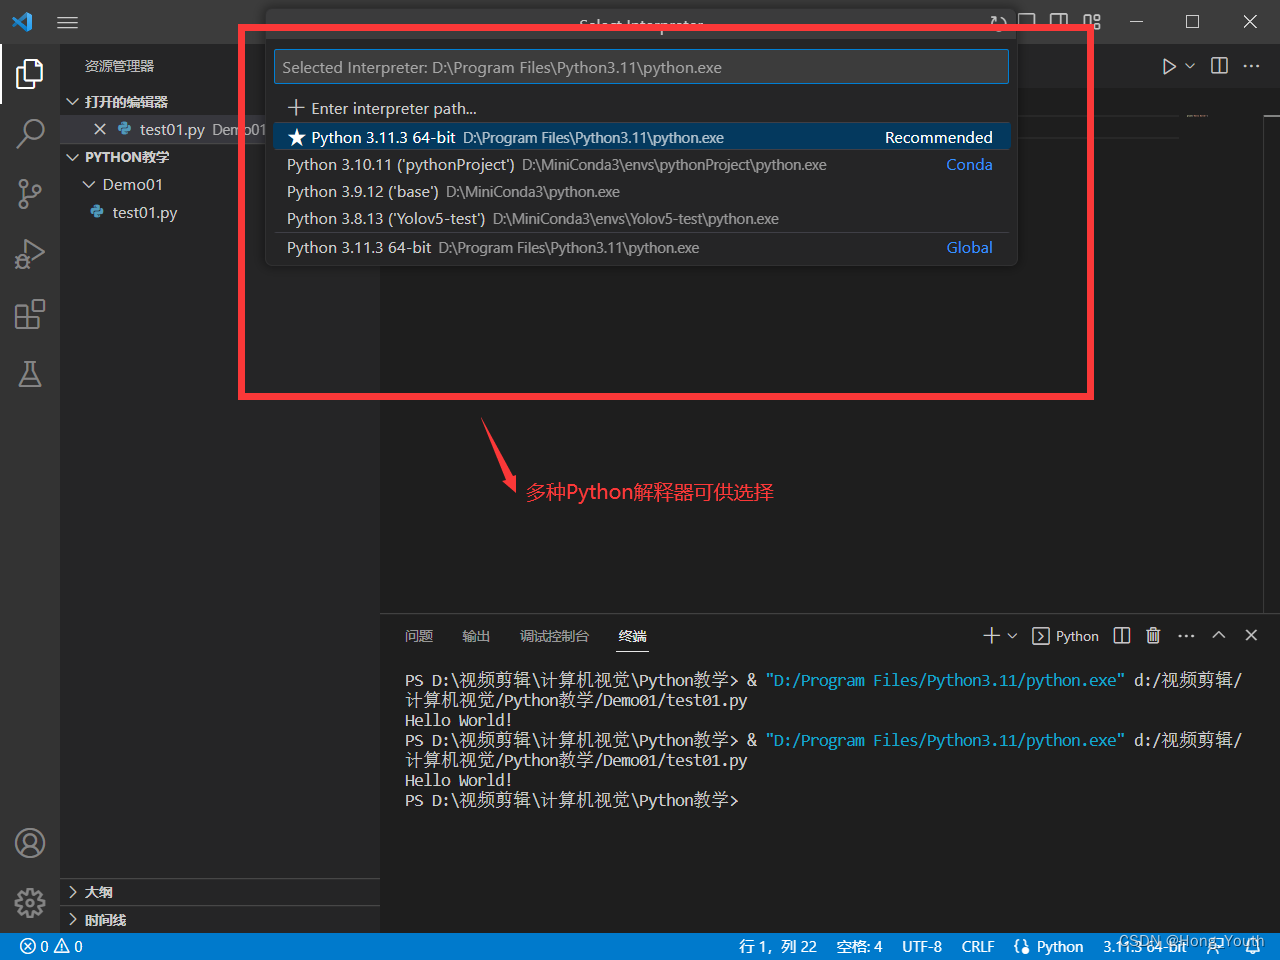Image resolution: width=1280 pixels, height=960 pixels.
Task: Switch to the 调试控制台 tab
Action: [x=555, y=635]
